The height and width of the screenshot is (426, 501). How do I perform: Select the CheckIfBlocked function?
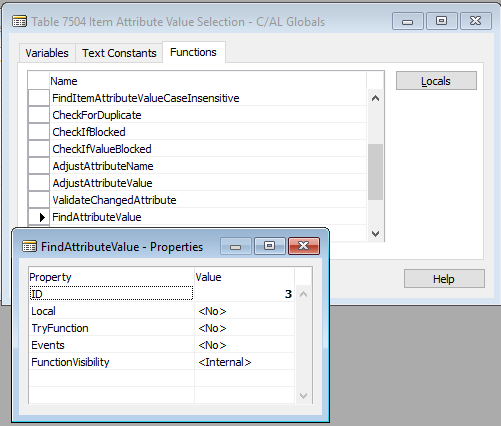point(208,132)
